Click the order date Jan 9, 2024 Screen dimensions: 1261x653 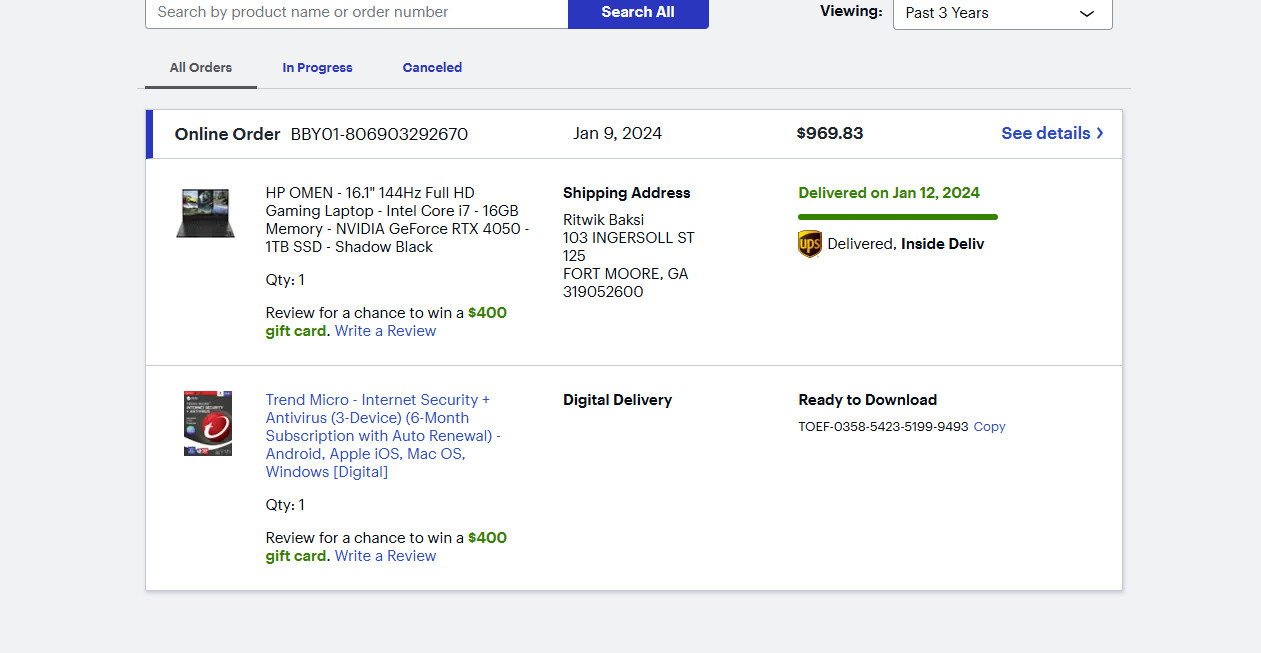pos(617,133)
